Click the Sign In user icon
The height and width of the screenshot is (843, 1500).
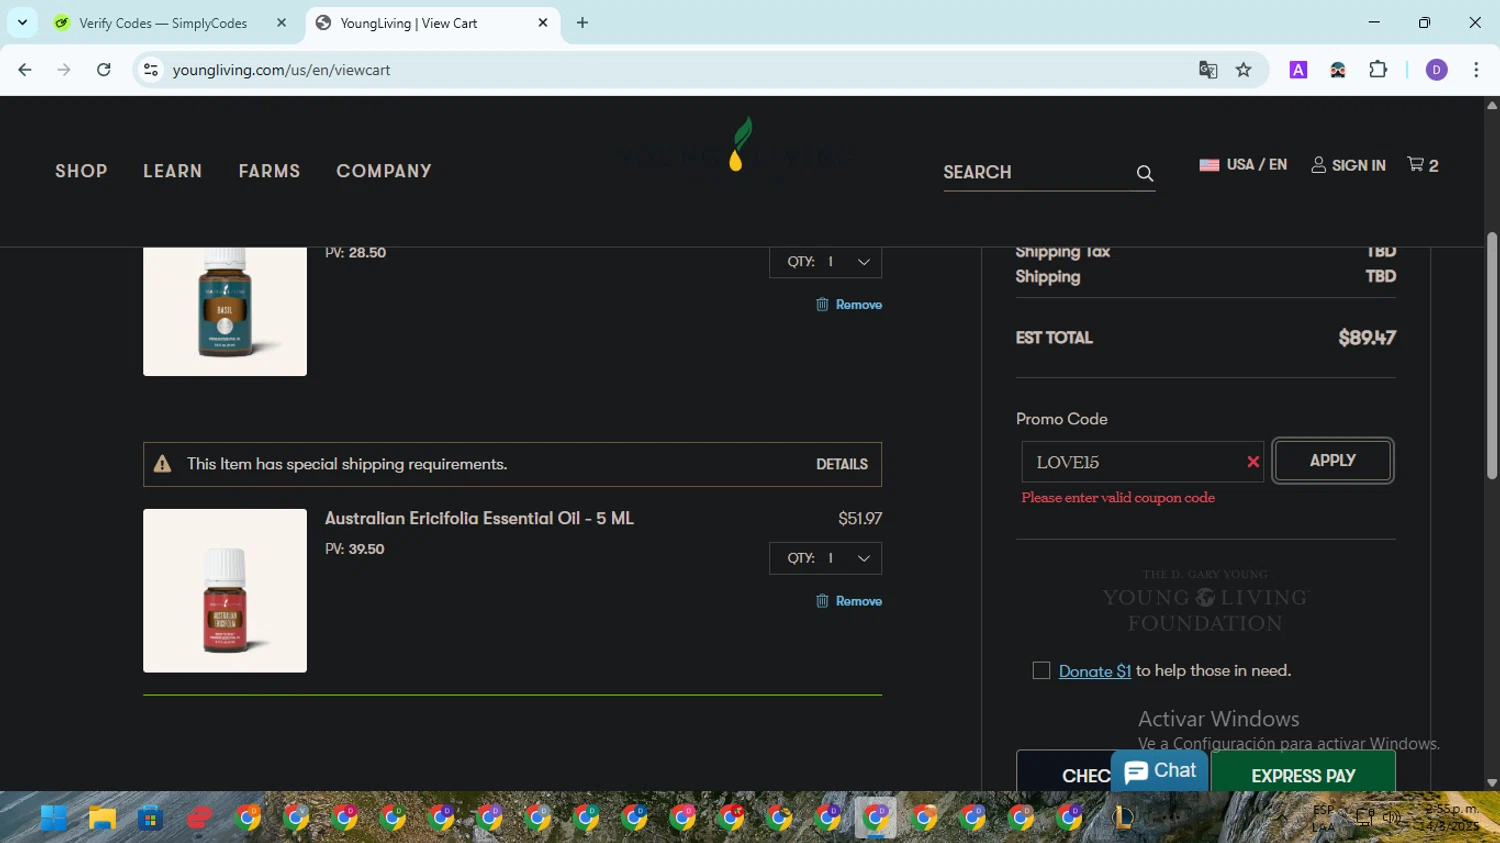click(x=1319, y=165)
